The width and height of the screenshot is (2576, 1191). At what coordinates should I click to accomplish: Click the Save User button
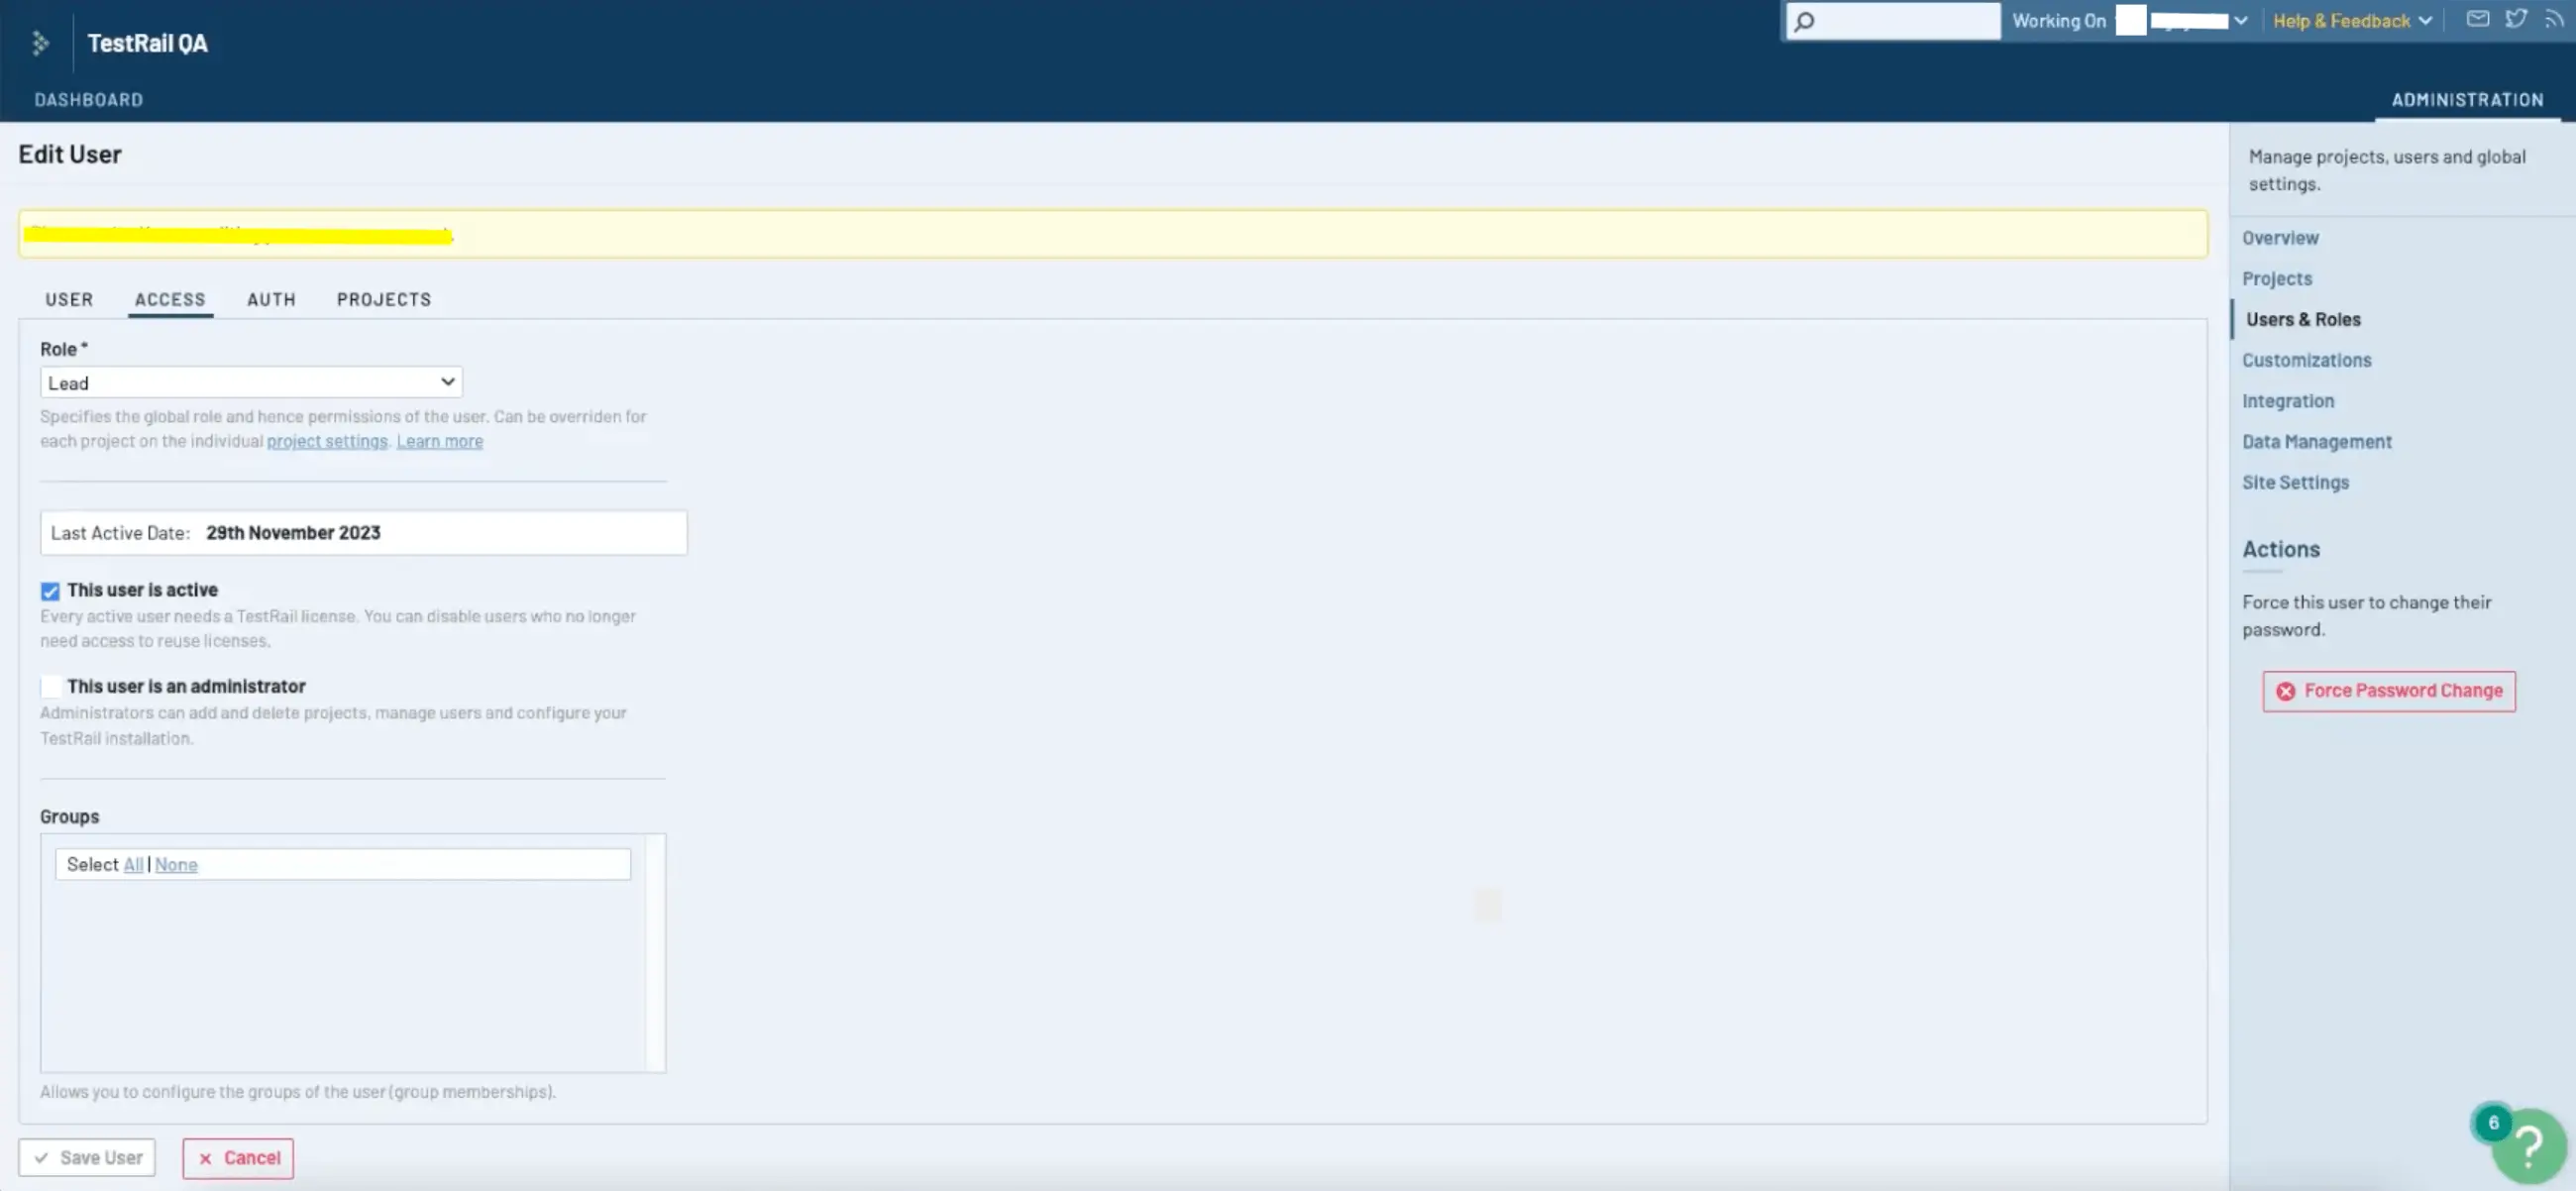87,1158
